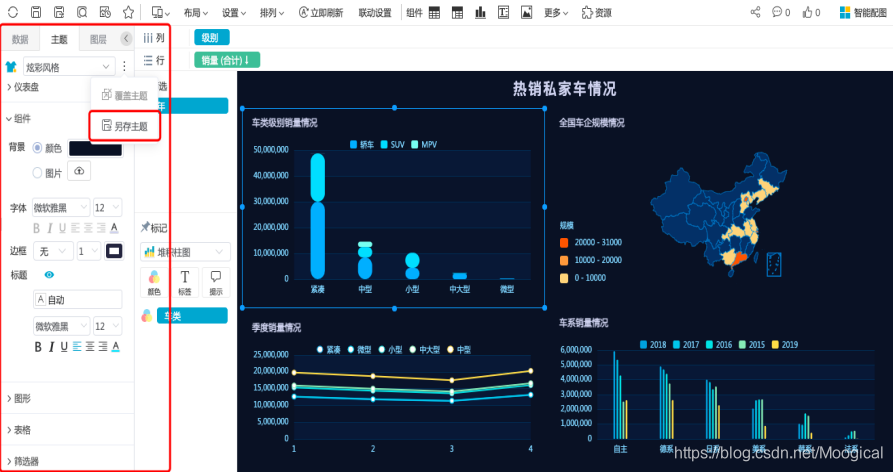Switch to the 主题 tab

pyautogui.click(x=59, y=39)
